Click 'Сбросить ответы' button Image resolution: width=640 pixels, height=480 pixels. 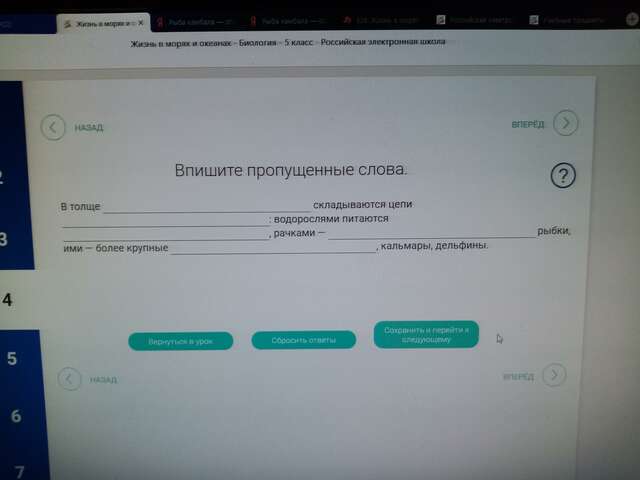coord(304,340)
